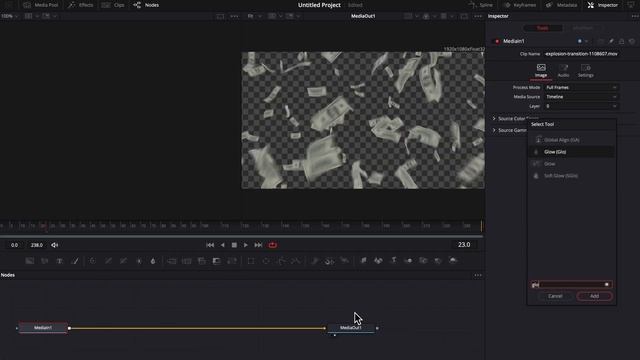This screenshot has width=640, height=360.
Task: Toggle the Inspector panel button
Action: click(602, 5)
